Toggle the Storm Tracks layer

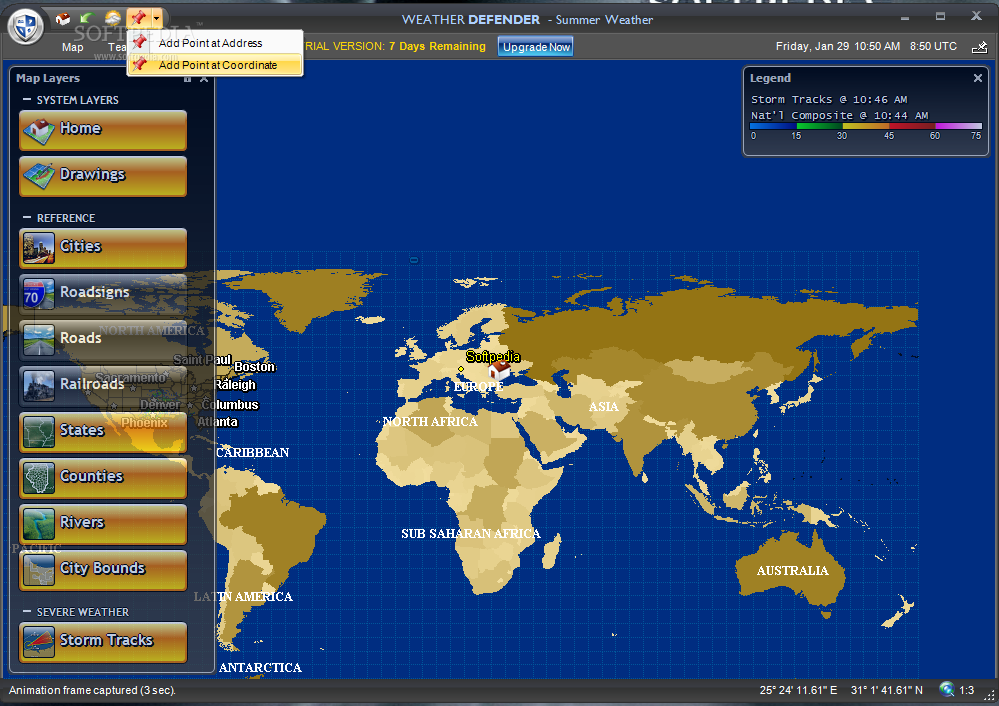(x=103, y=642)
